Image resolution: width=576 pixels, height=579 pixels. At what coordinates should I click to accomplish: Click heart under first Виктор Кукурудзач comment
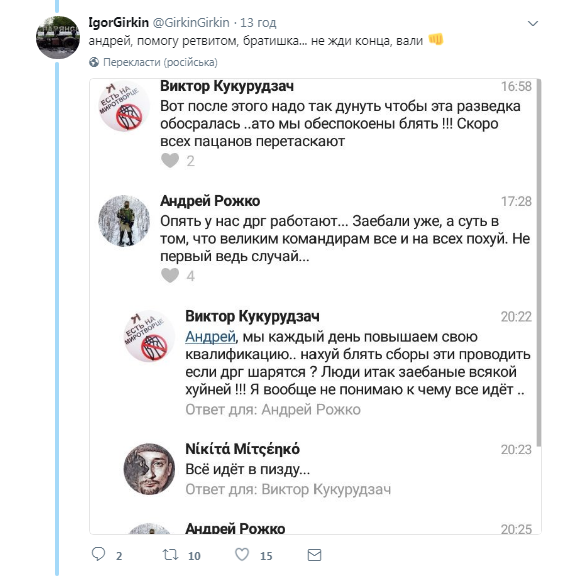click(170, 161)
